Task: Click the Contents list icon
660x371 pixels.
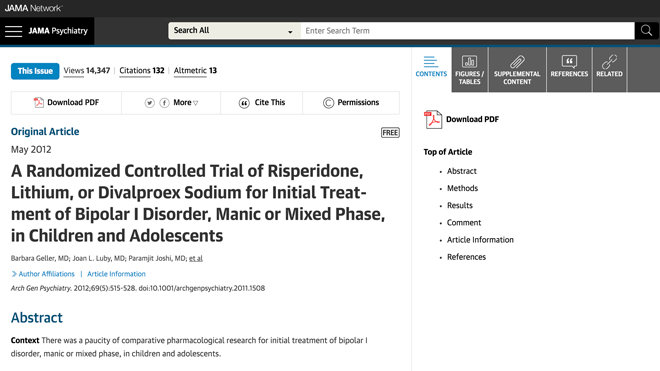Action: 431,61
